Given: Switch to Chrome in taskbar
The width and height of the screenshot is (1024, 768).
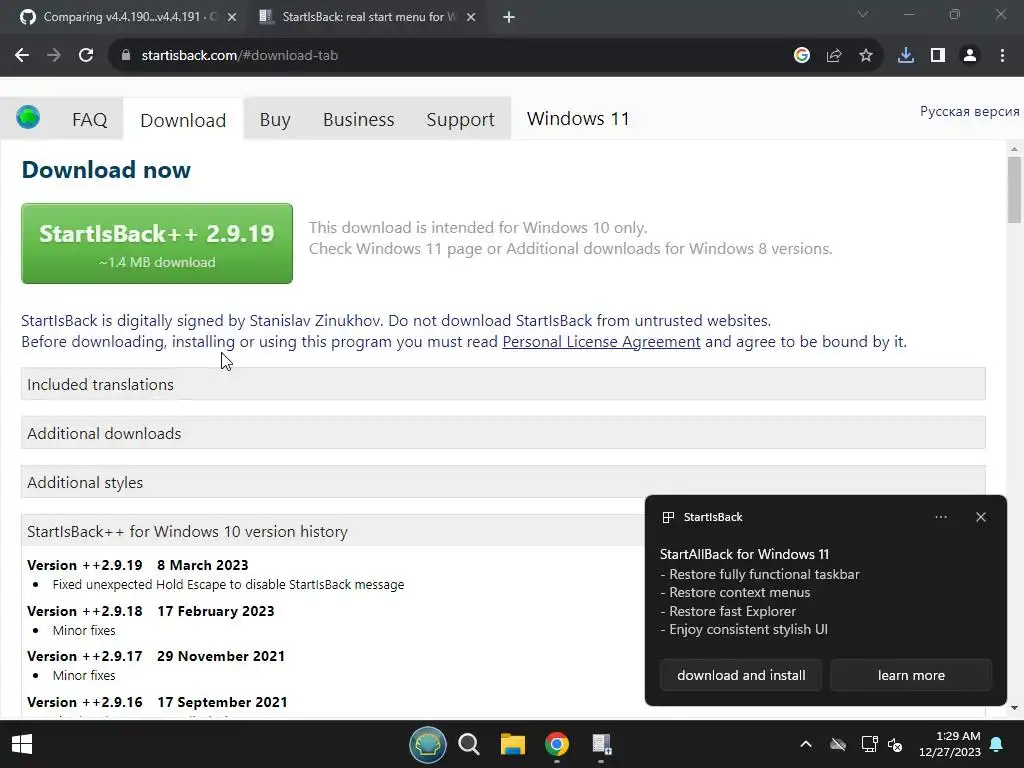Looking at the screenshot, I should [x=557, y=744].
